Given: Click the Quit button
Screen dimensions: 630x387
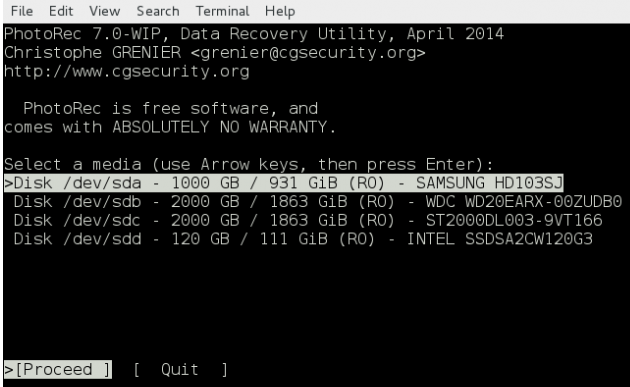Looking at the screenshot, I should 180,369.
